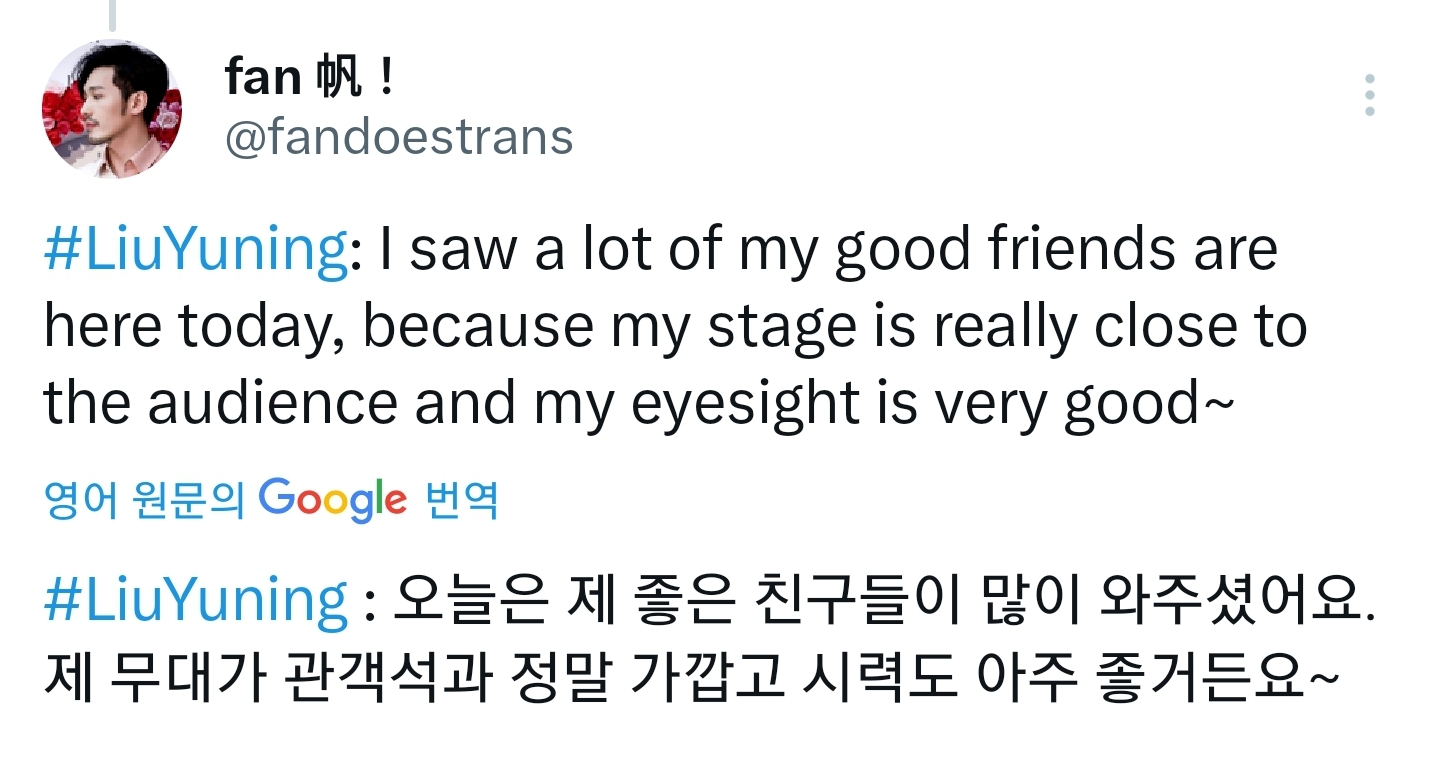This screenshot has width=1440, height=757.
Task: Open the fan 帆 profile picture
Action: tap(112, 109)
